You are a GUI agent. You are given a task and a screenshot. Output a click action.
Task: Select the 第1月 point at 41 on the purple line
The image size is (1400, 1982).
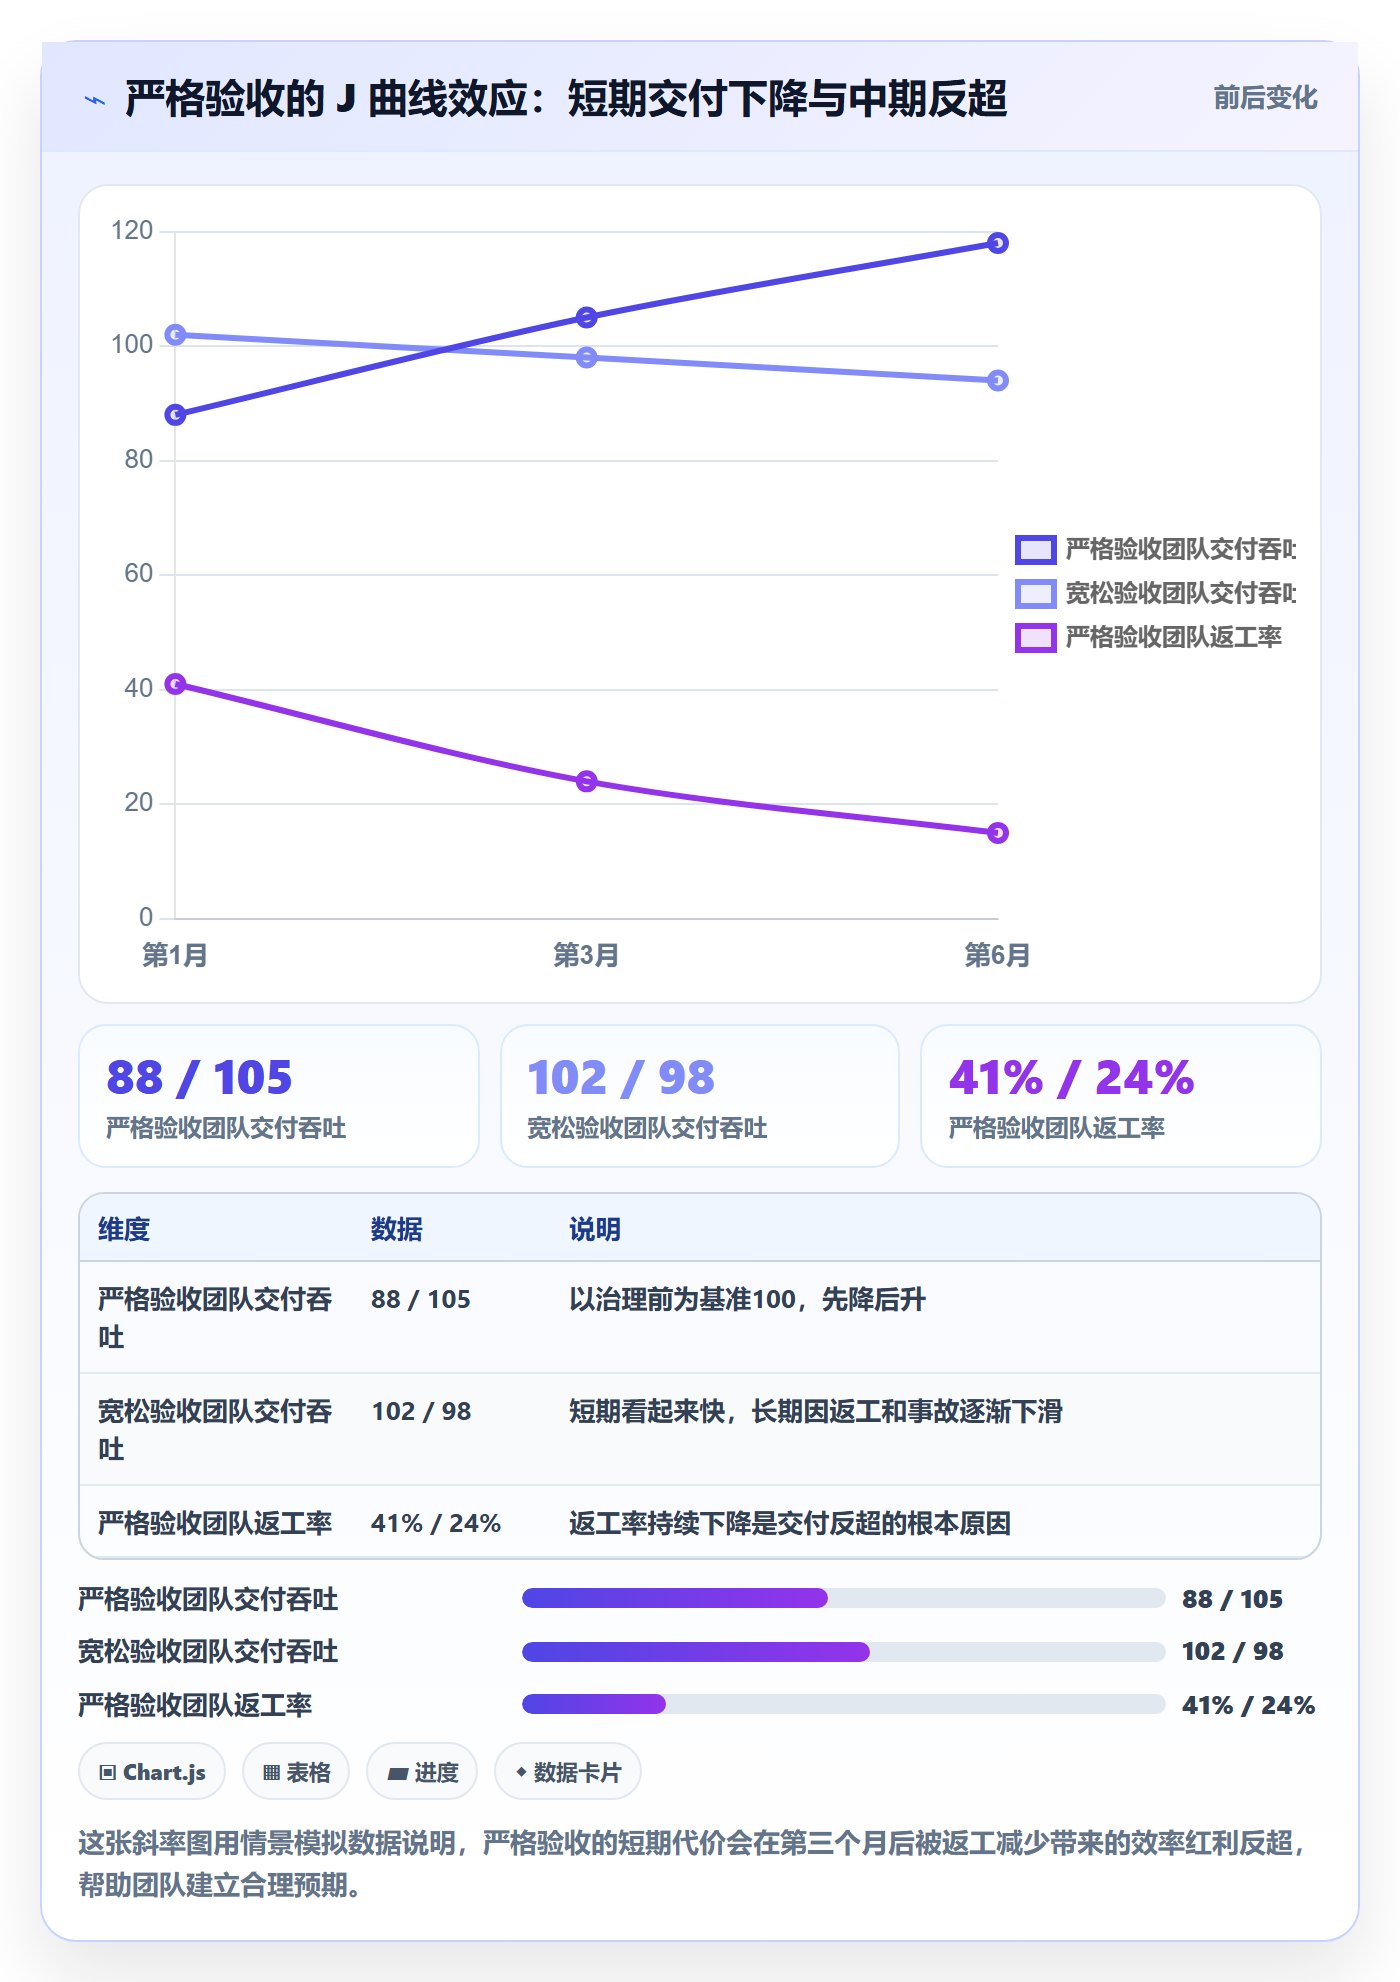click(175, 683)
